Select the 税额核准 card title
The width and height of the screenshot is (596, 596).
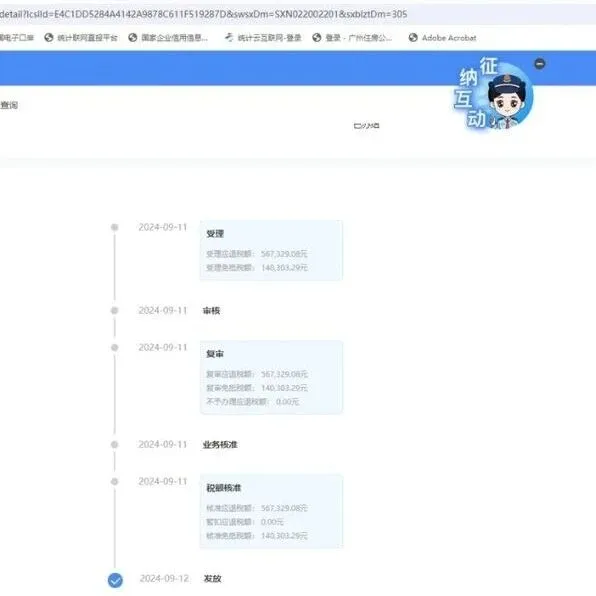pos(224,488)
